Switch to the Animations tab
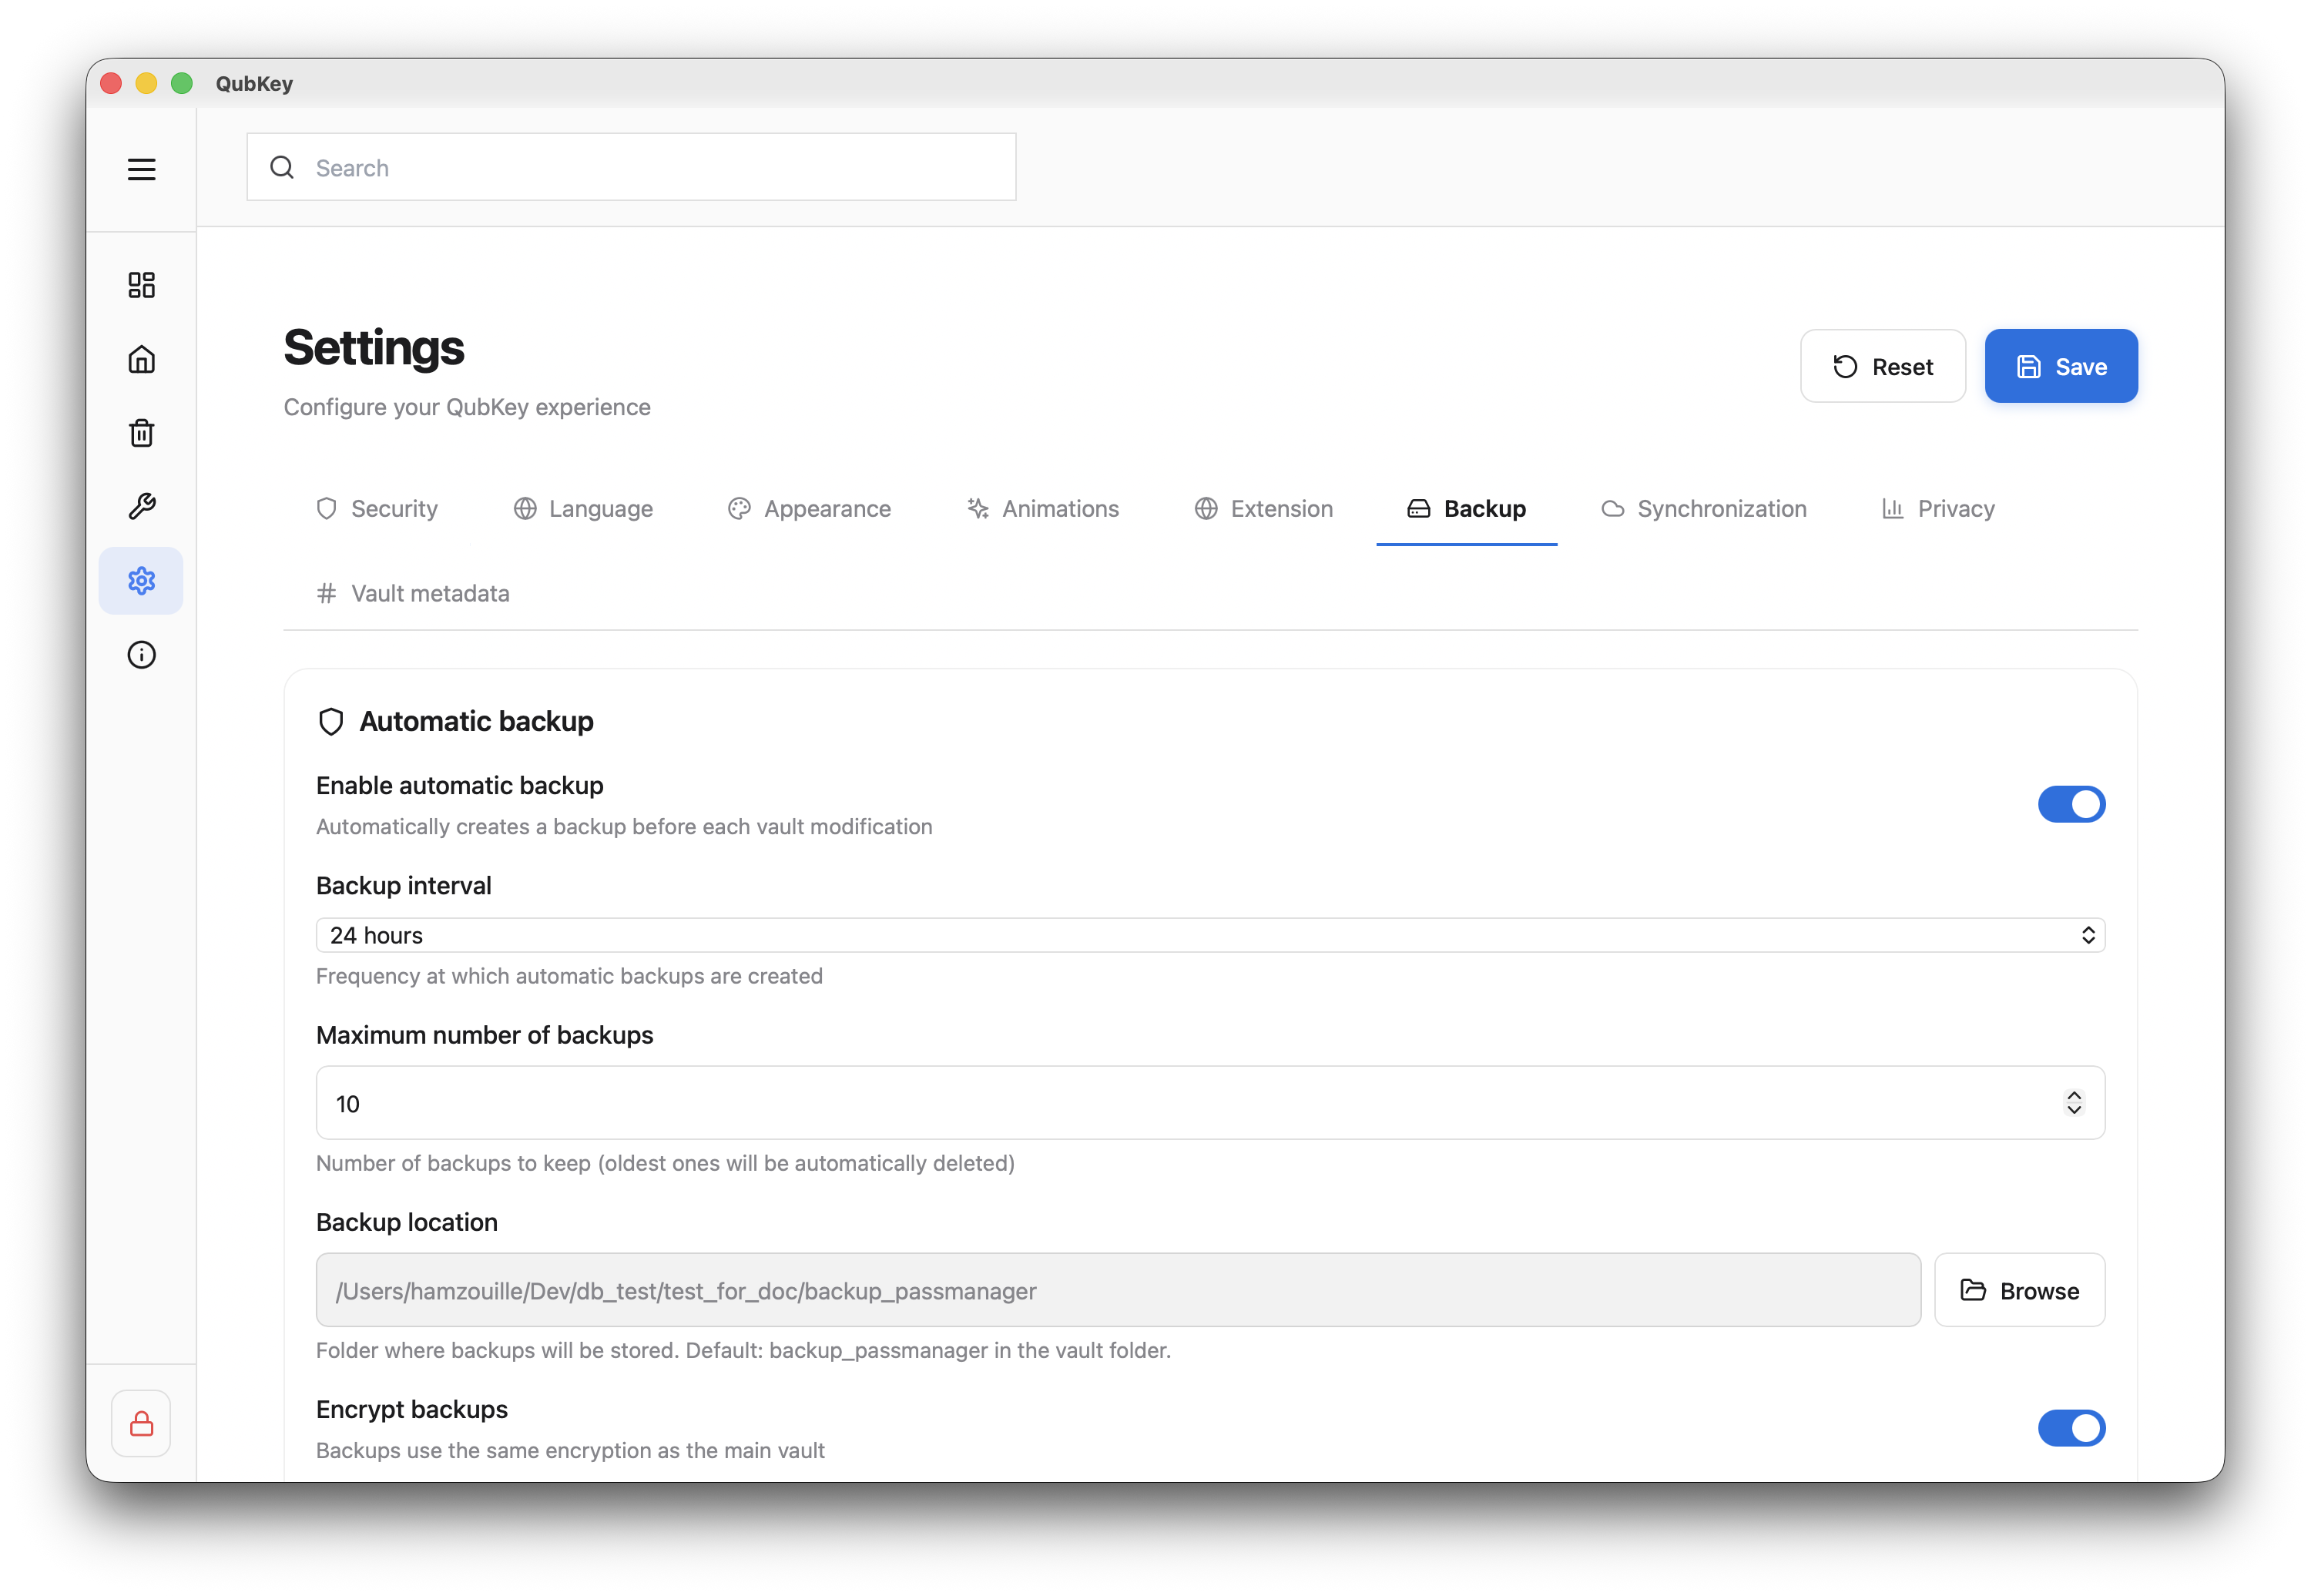Image resolution: width=2311 pixels, height=1596 pixels. (x=1043, y=509)
